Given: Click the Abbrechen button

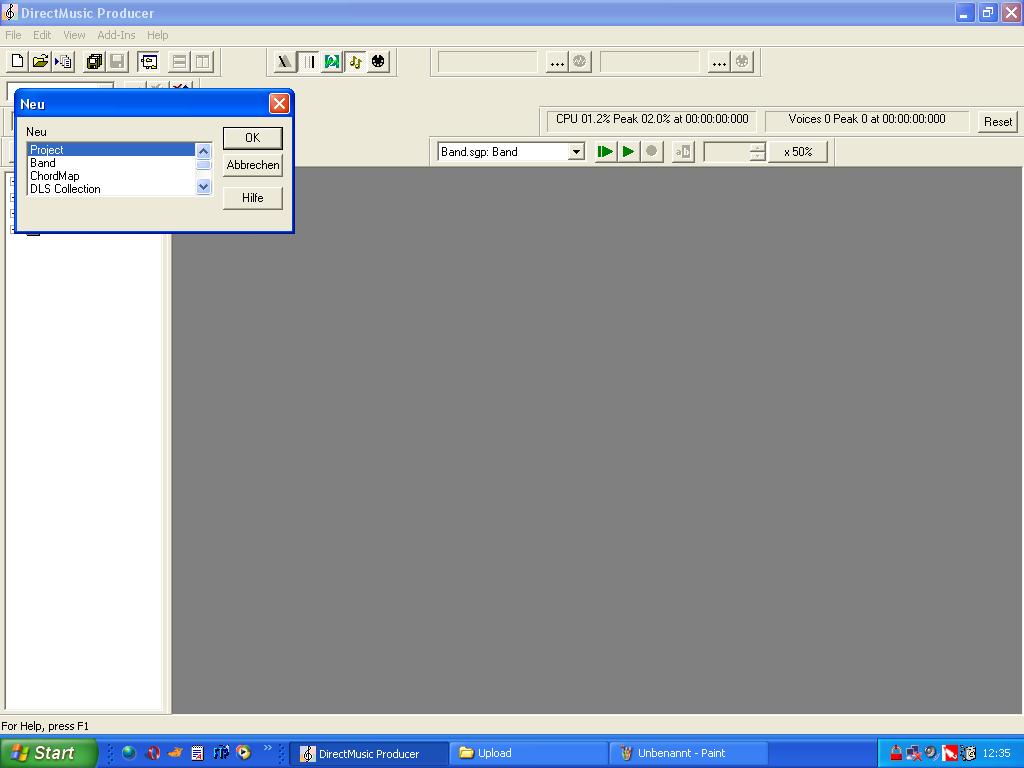Looking at the screenshot, I should click(x=252, y=165).
